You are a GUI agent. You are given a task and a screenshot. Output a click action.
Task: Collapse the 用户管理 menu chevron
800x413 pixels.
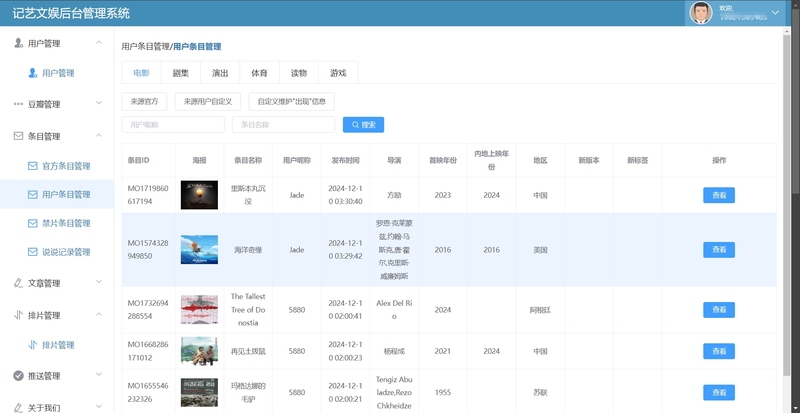tap(99, 42)
